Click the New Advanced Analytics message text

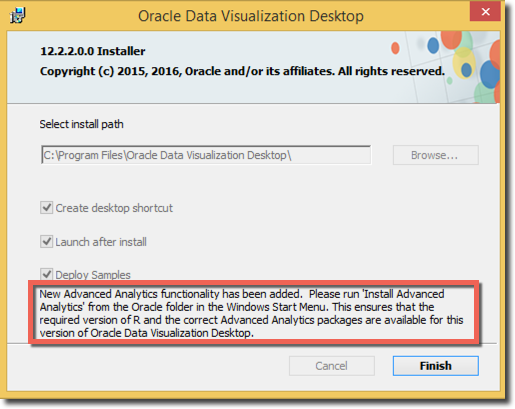coord(251,313)
